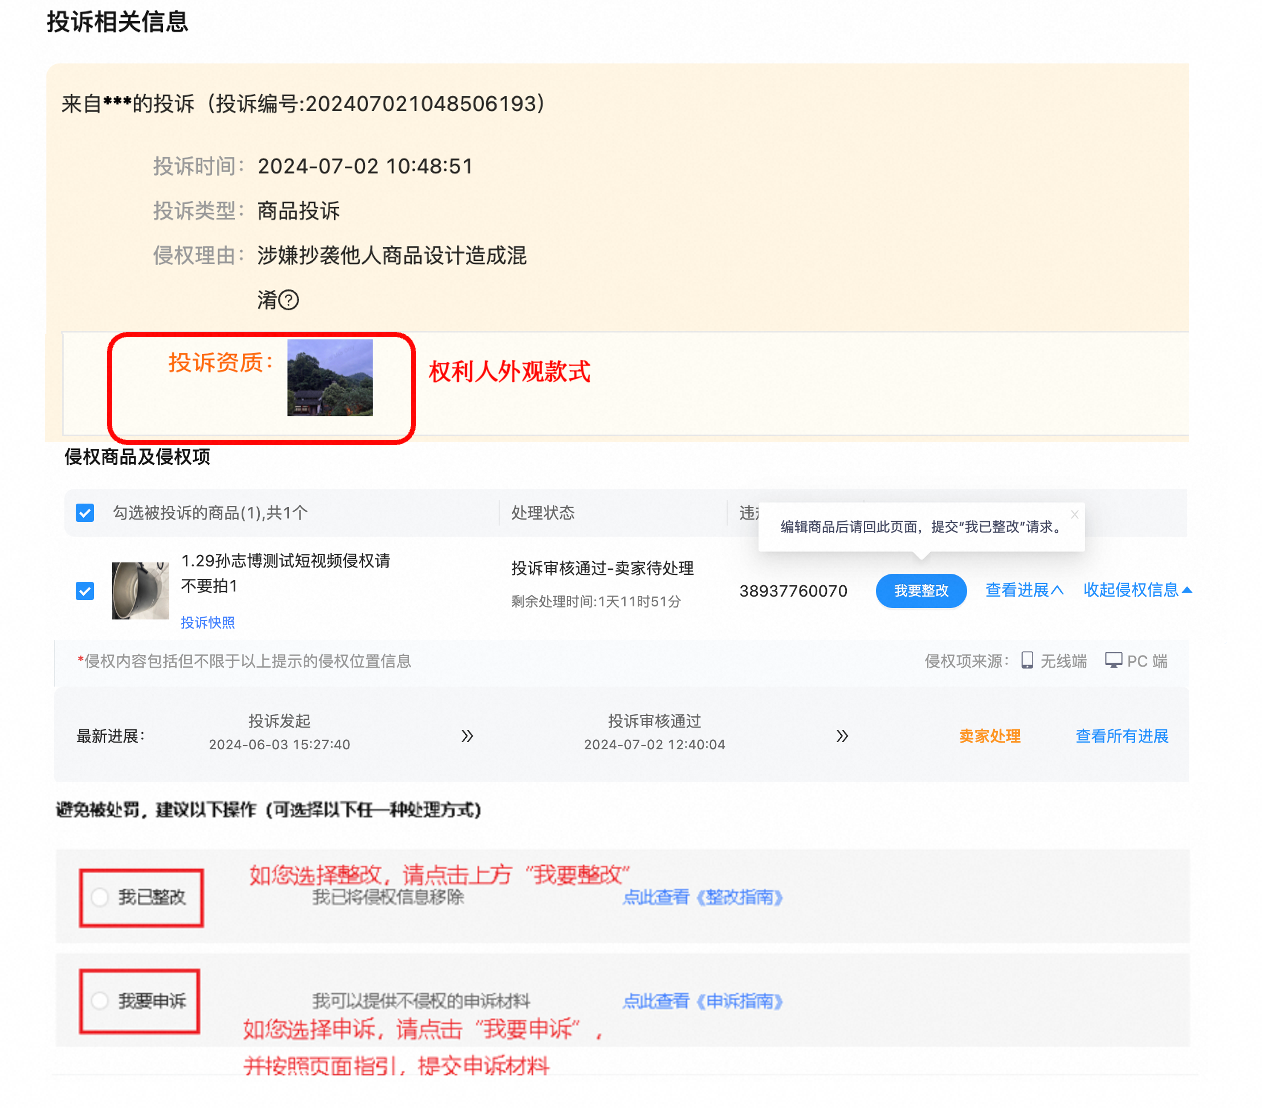The width and height of the screenshot is (1262, 1108).
Task: Collapse infringement info via 收起侵权信息
Action: tap(1138, 590)
